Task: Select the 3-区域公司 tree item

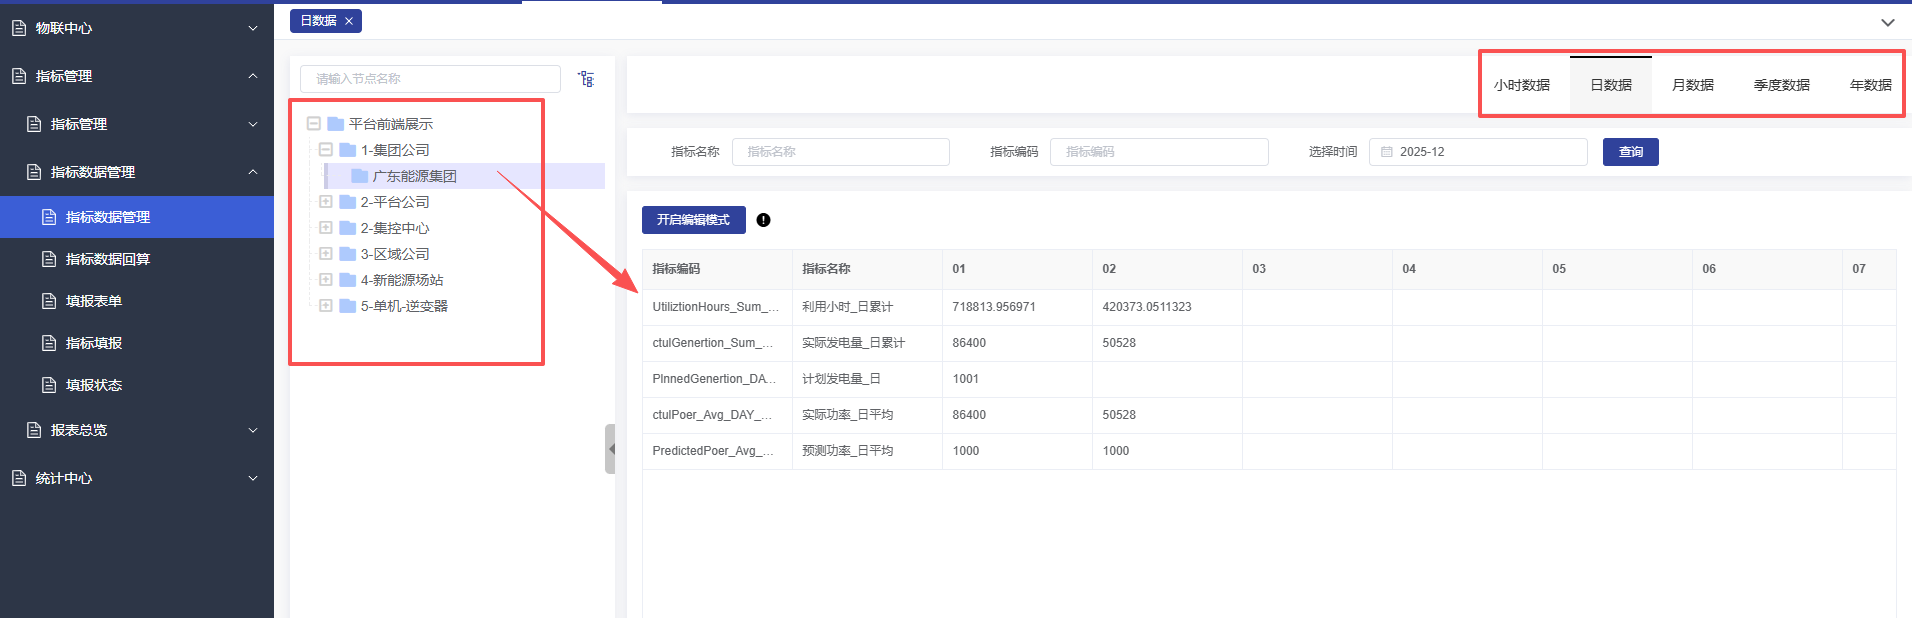Action: click(394, 254)
